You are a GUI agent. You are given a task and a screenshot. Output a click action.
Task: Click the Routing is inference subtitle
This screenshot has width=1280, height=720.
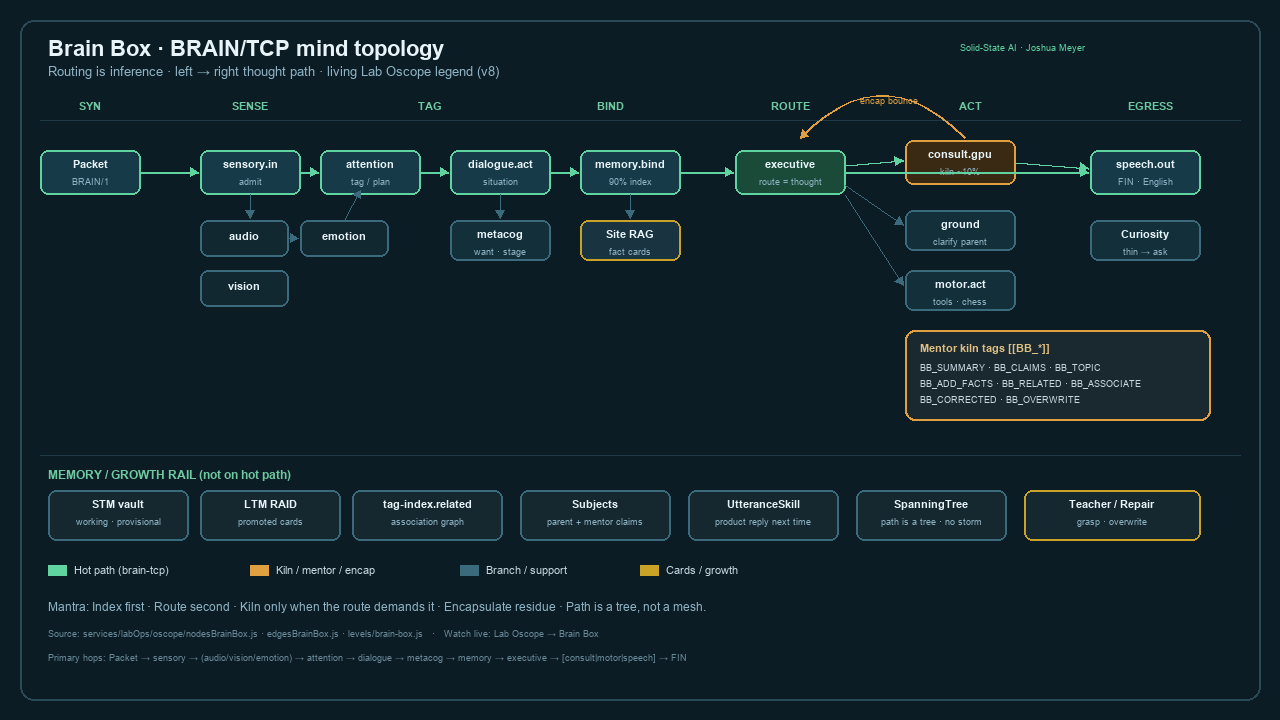274,72
